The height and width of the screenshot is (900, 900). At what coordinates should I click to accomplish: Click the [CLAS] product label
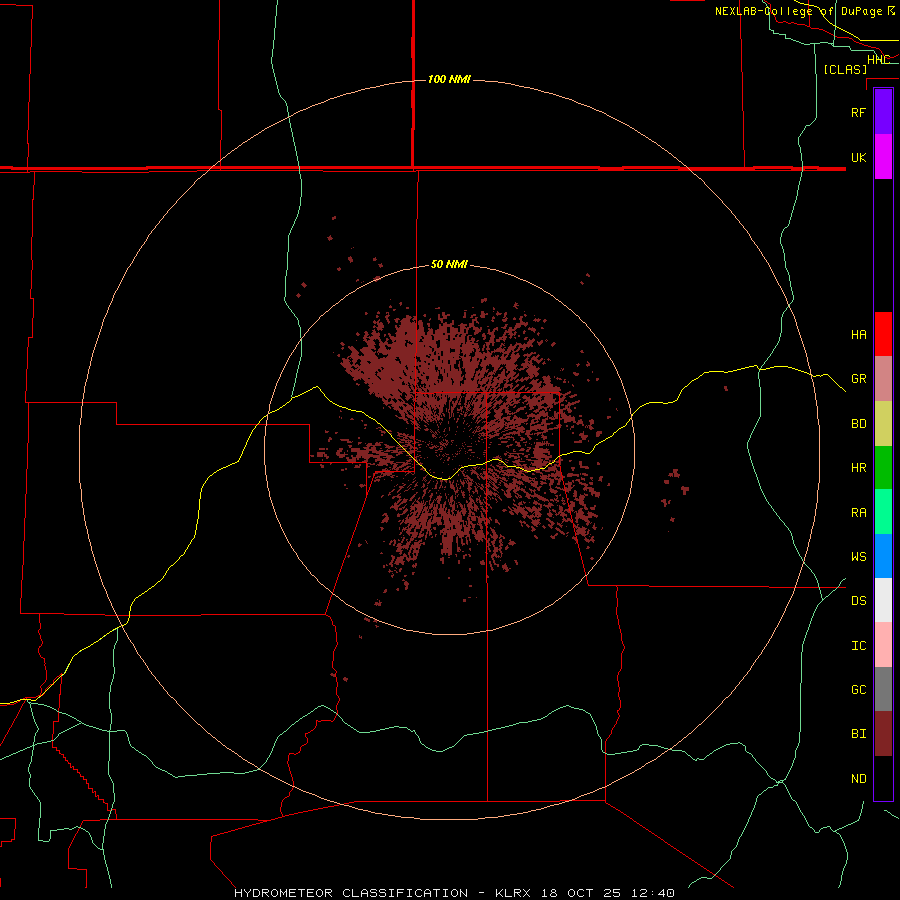point(845,69)
